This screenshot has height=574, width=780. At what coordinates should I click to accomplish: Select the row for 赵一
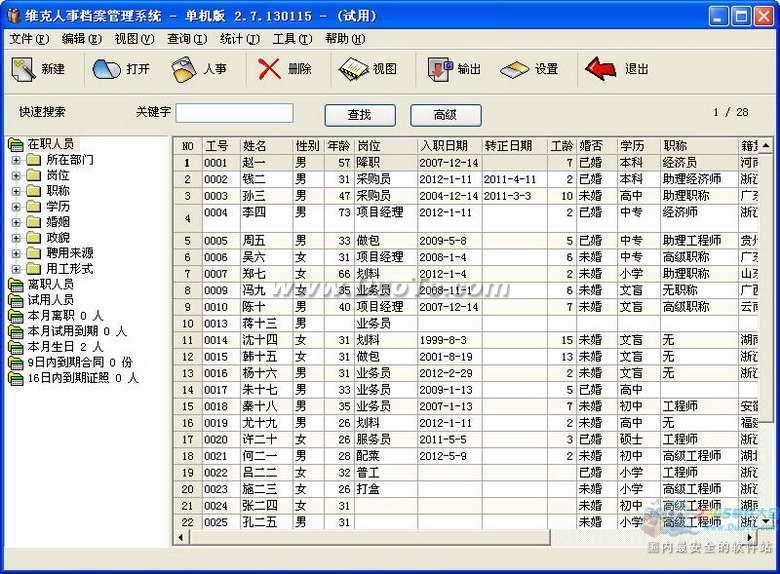[467, 163]
